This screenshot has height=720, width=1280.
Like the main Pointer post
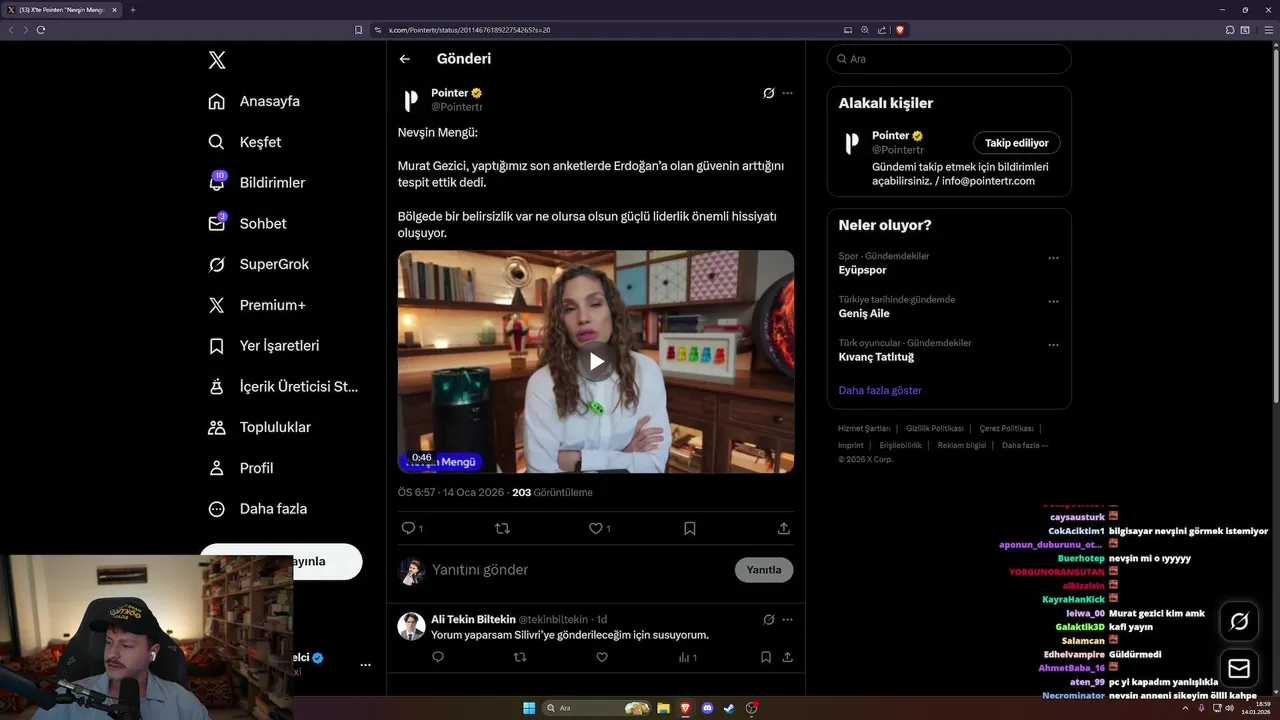click(x=596, y=528)
